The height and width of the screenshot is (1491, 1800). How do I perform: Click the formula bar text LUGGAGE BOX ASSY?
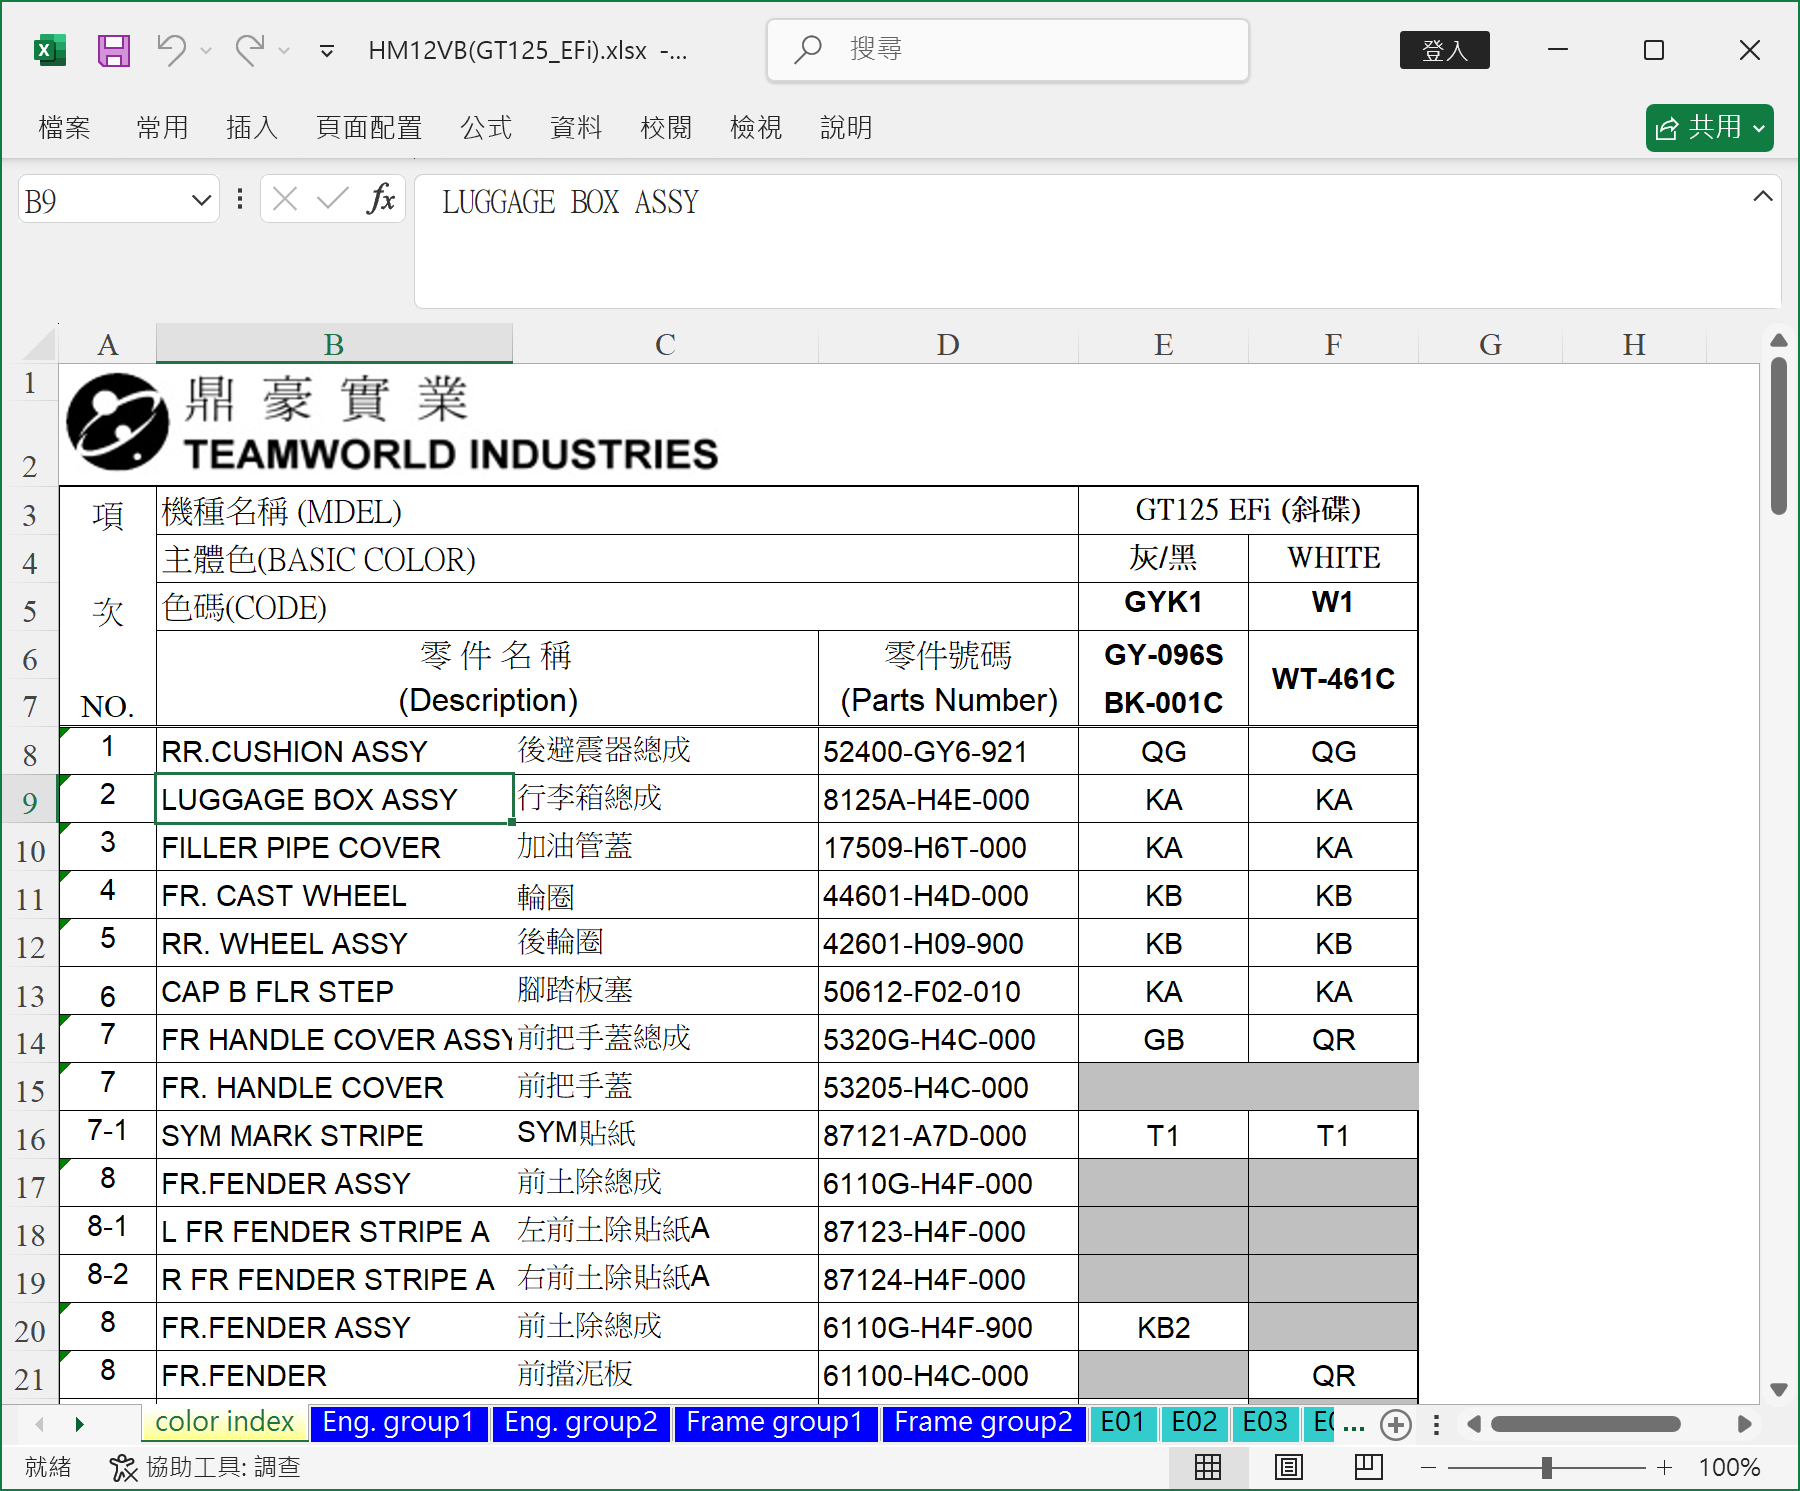[x=570, y=202]
